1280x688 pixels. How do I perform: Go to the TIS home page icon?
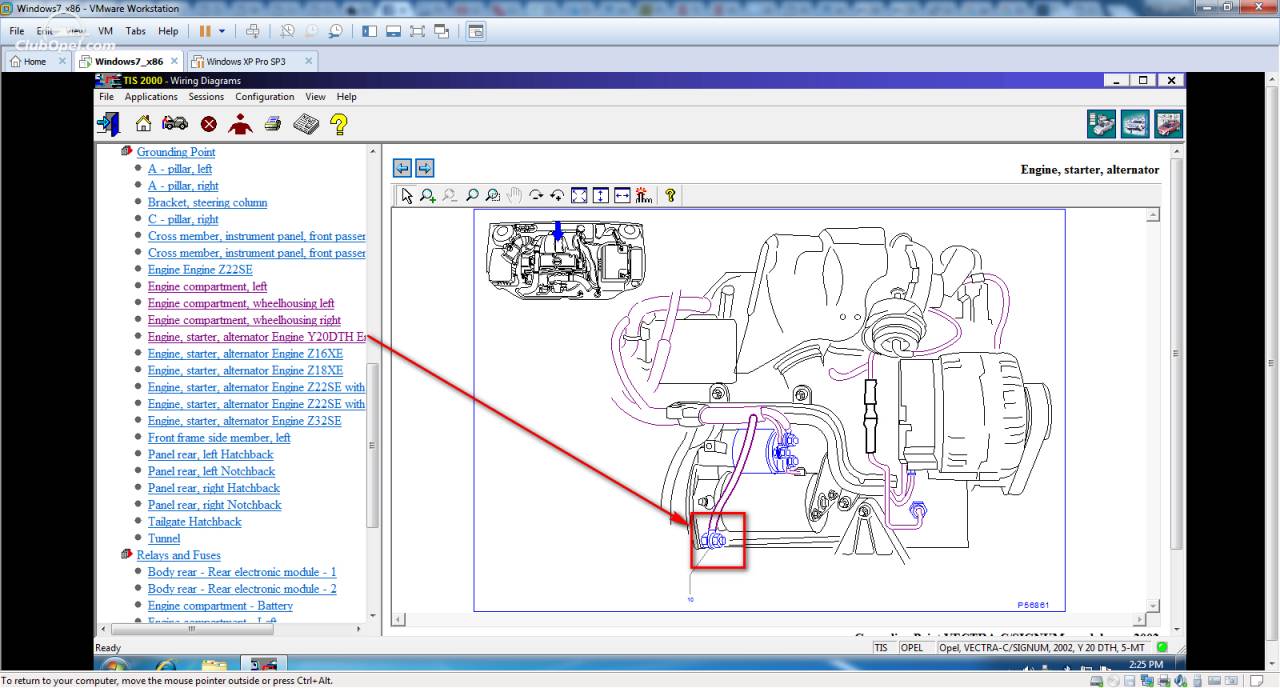[144, 124]
